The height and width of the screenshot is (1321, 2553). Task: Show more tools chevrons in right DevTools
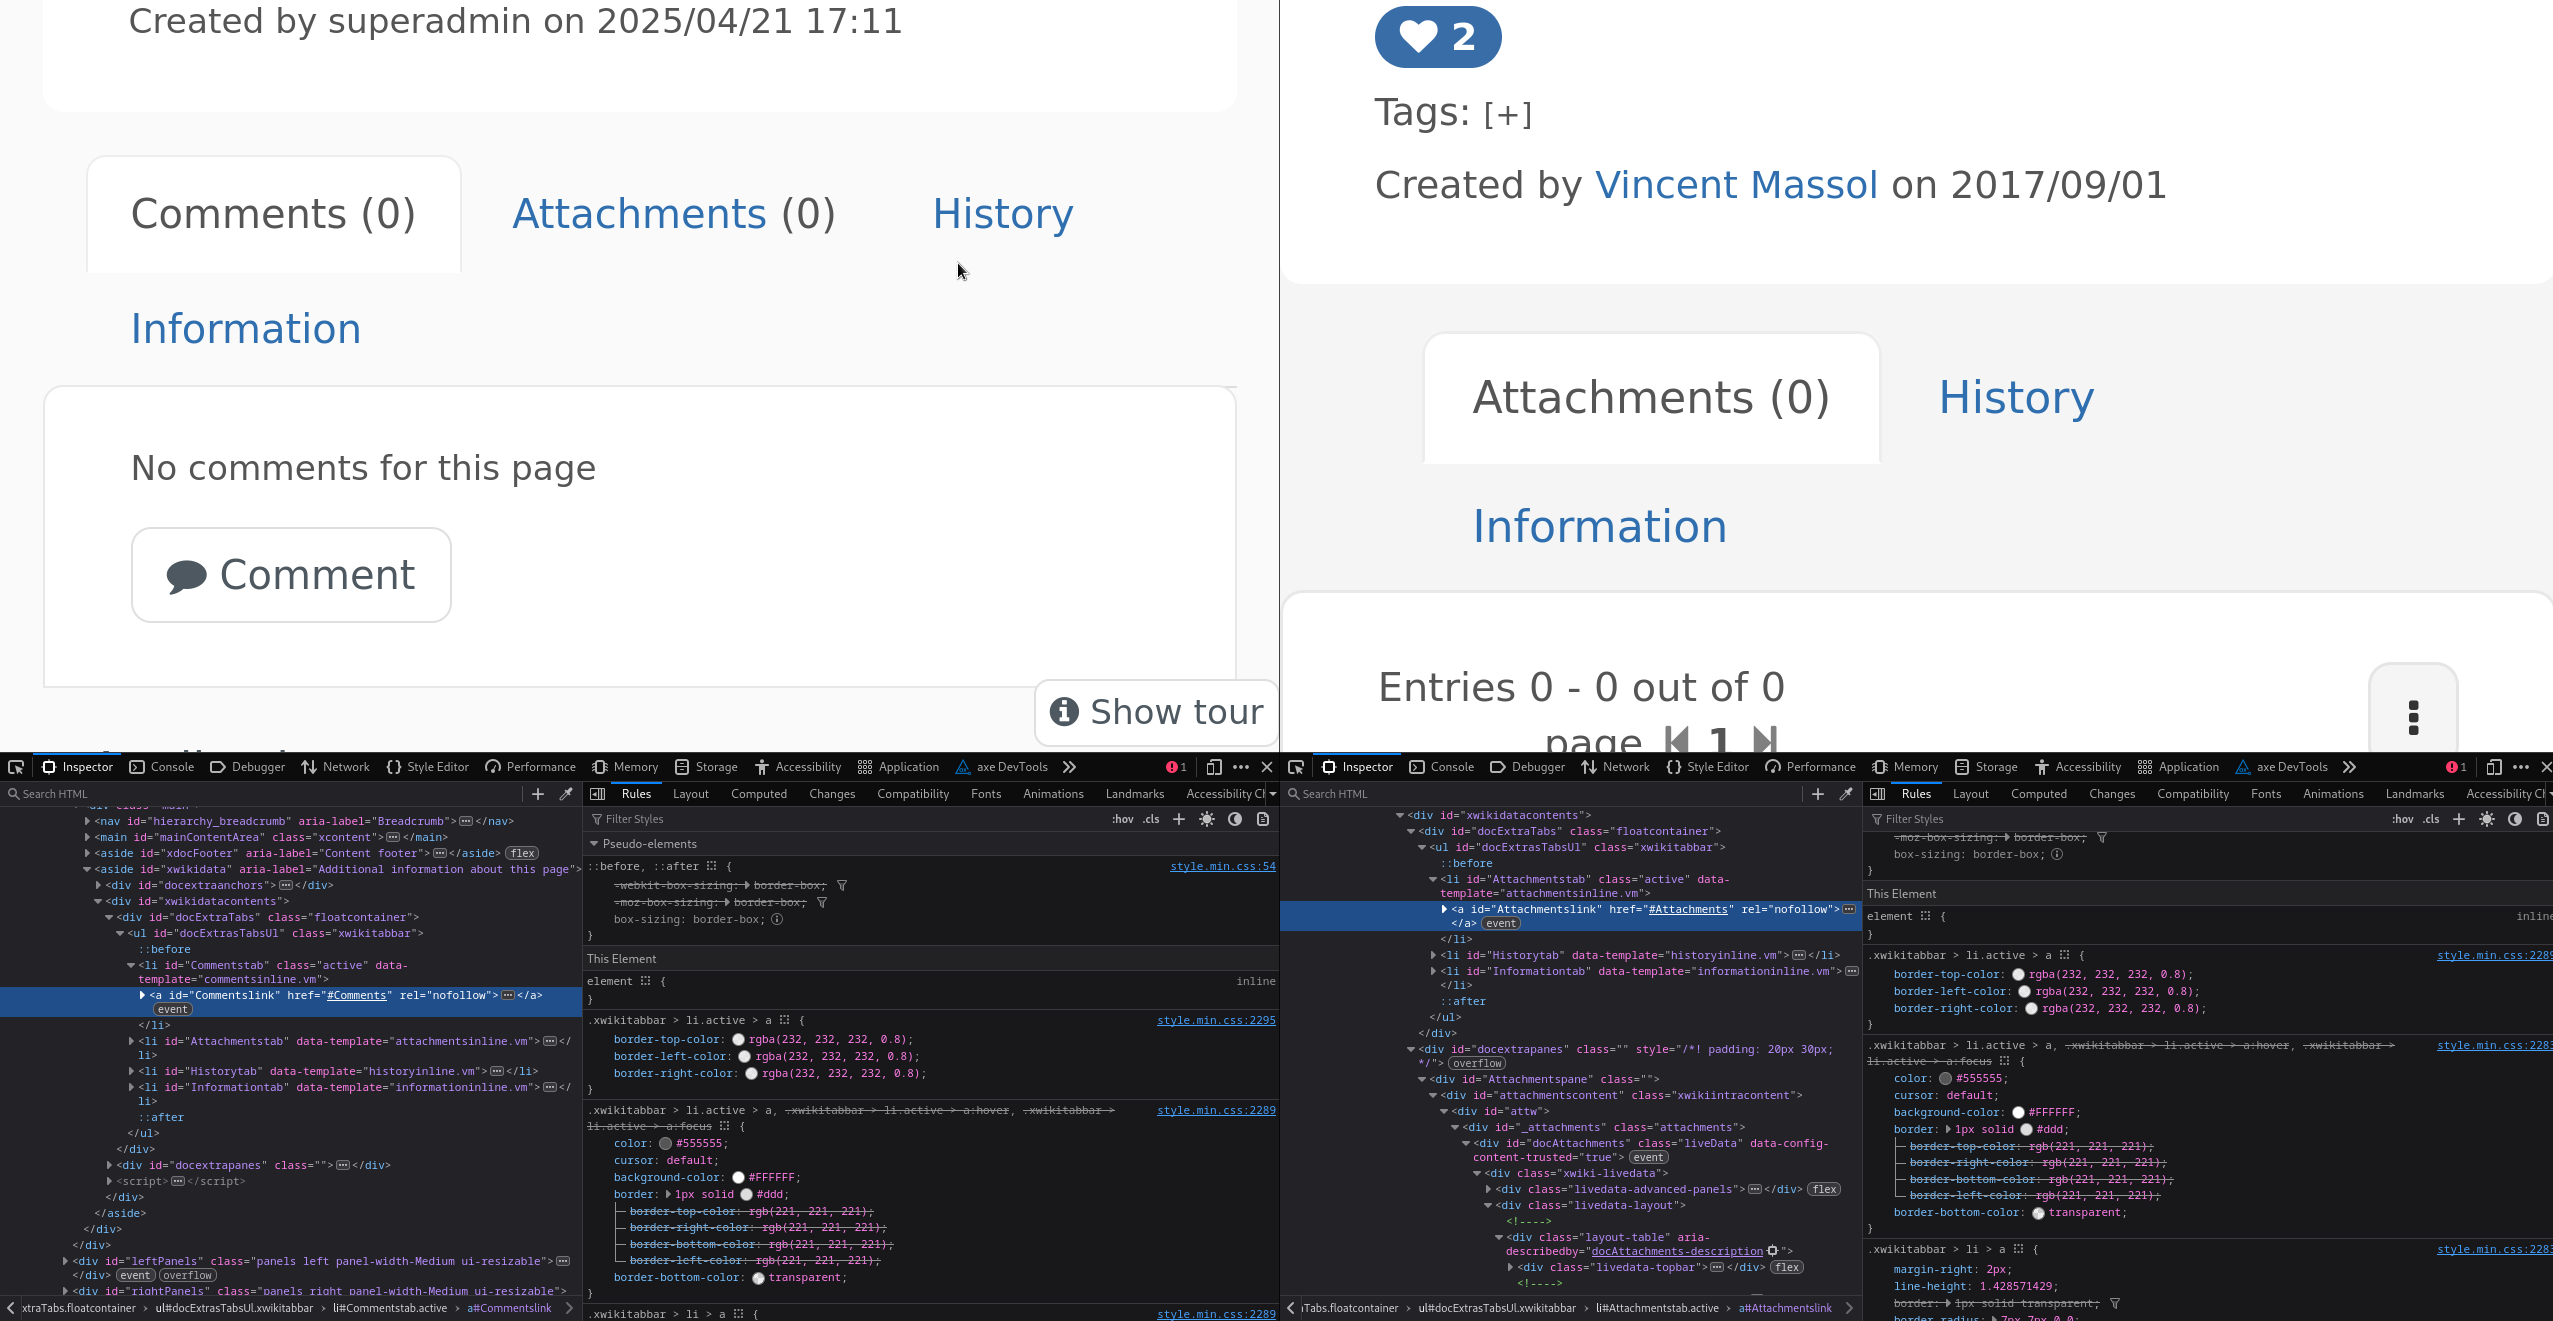tap(2349, 767)
